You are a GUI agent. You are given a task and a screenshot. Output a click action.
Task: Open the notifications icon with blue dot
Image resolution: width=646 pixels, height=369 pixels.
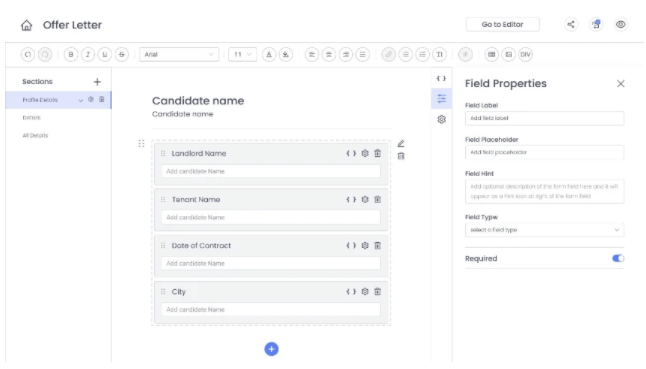[596, 24]
